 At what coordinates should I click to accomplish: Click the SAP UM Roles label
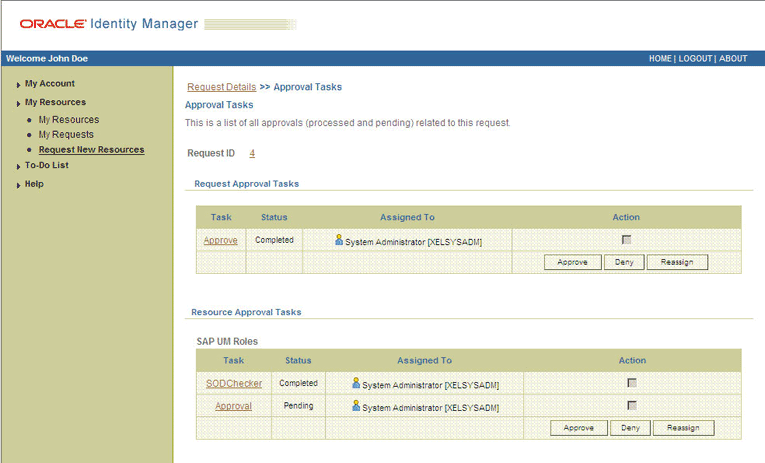click(227, 342)
